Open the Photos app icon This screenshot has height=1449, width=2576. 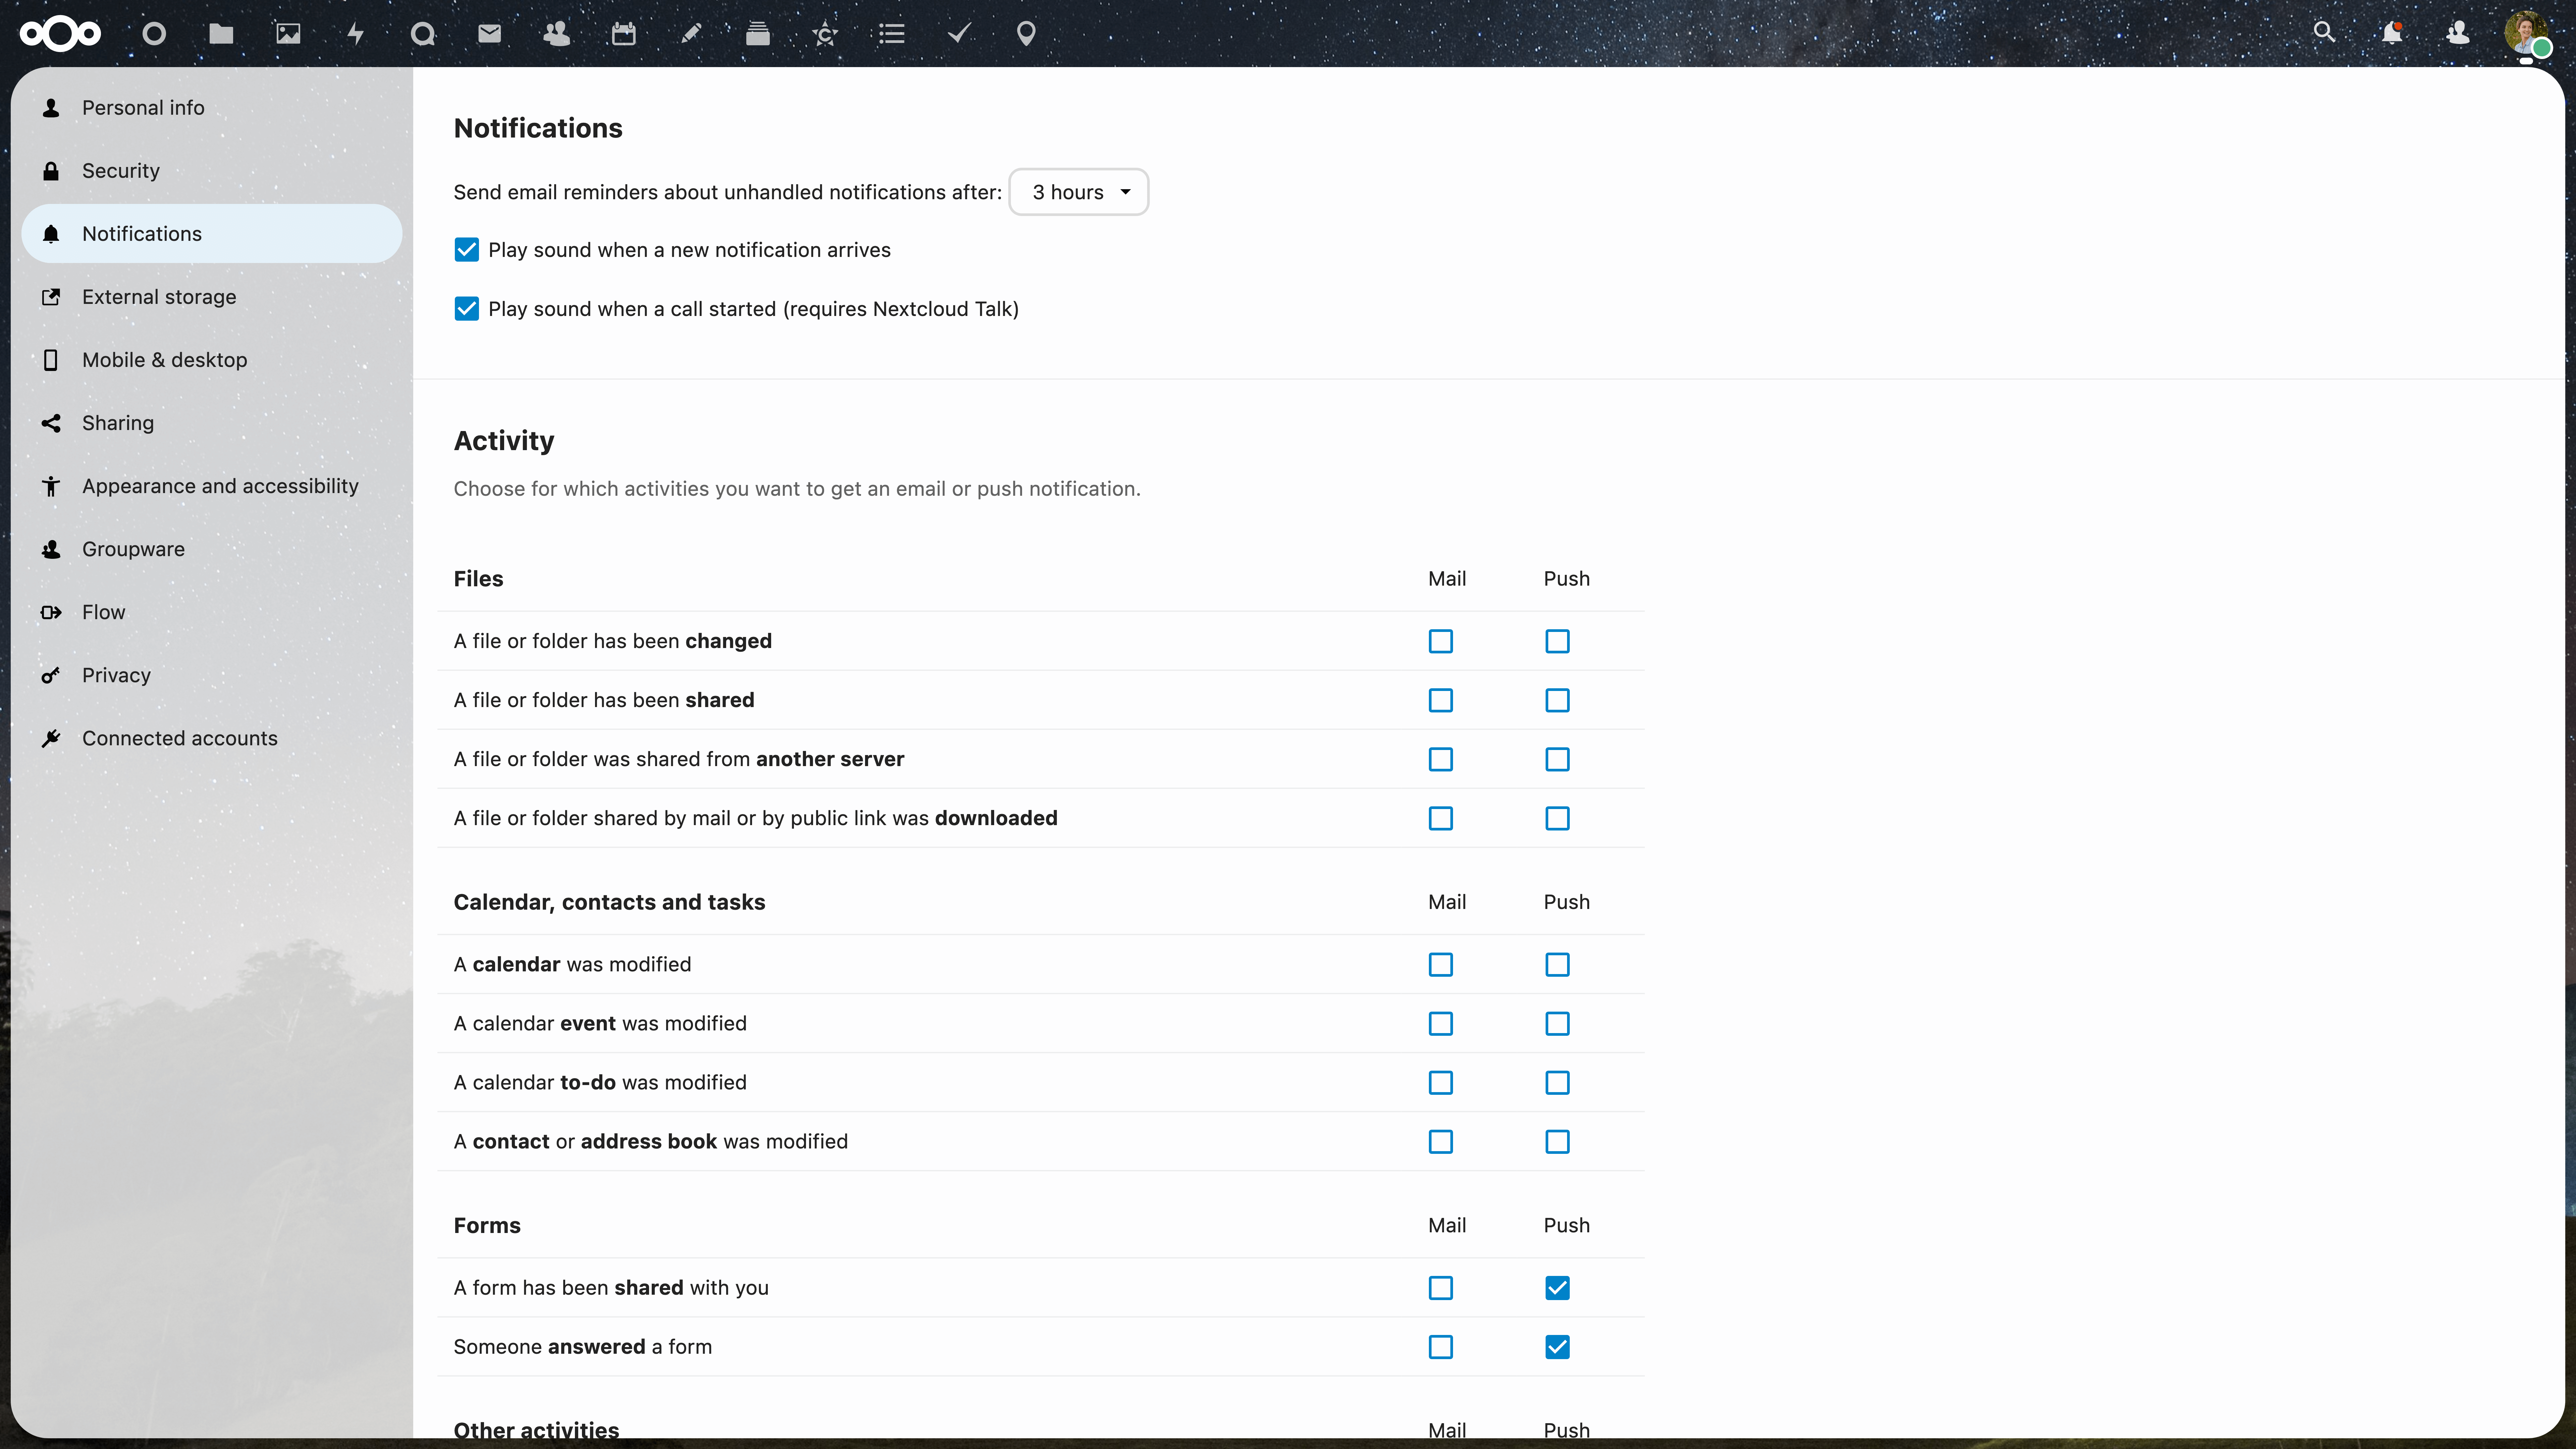tap(288, 34)
